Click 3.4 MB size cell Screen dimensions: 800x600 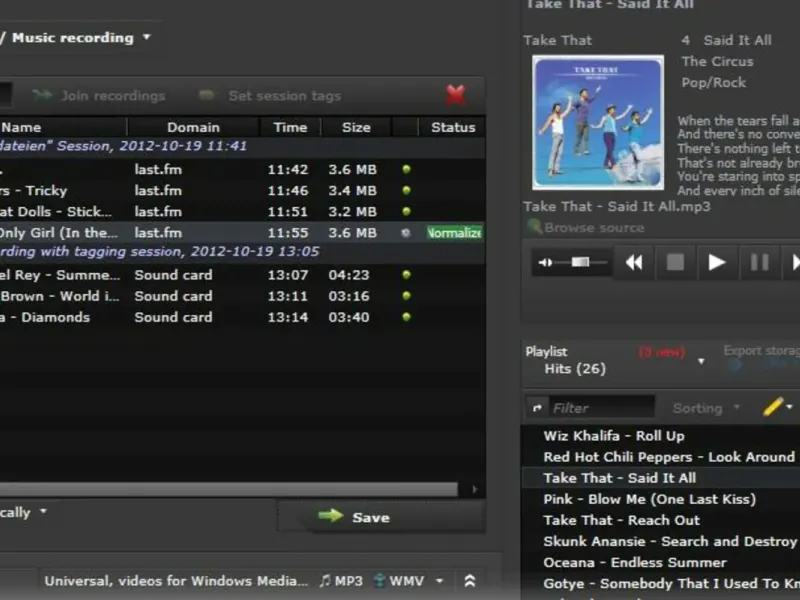pos(353,190)
